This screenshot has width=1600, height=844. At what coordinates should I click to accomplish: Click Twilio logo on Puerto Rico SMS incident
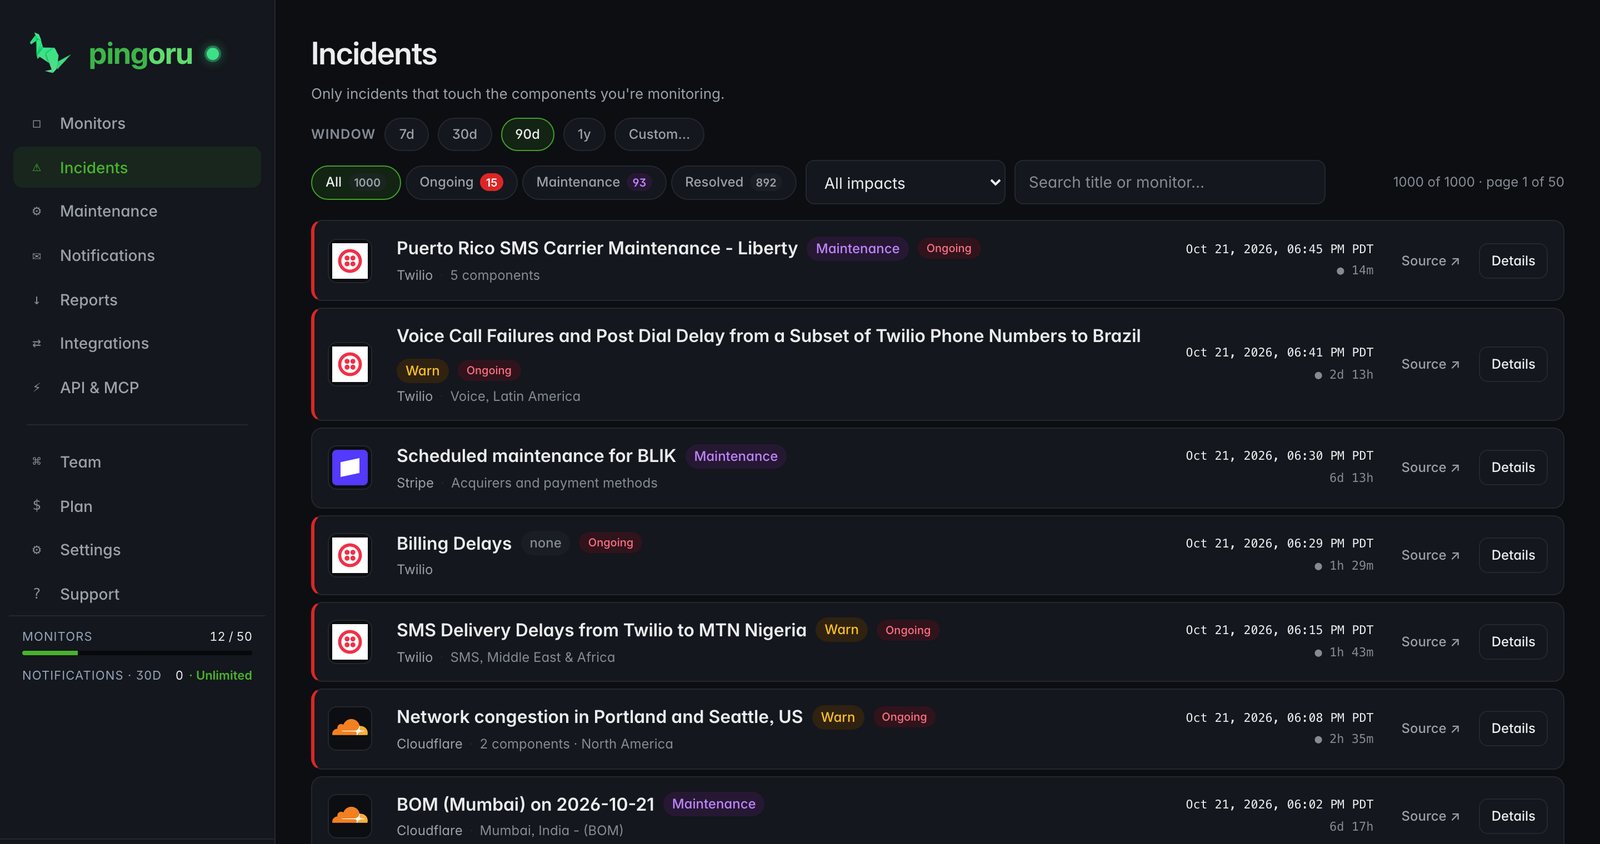point(350,261)
